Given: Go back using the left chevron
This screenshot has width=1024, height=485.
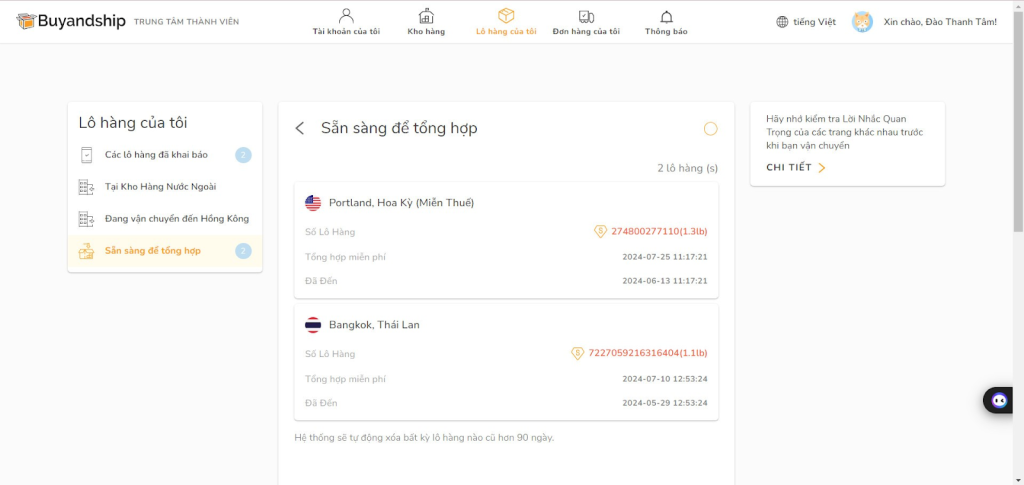Looking at the screenshot, I should pyautogui.click(x=300, y=129).
